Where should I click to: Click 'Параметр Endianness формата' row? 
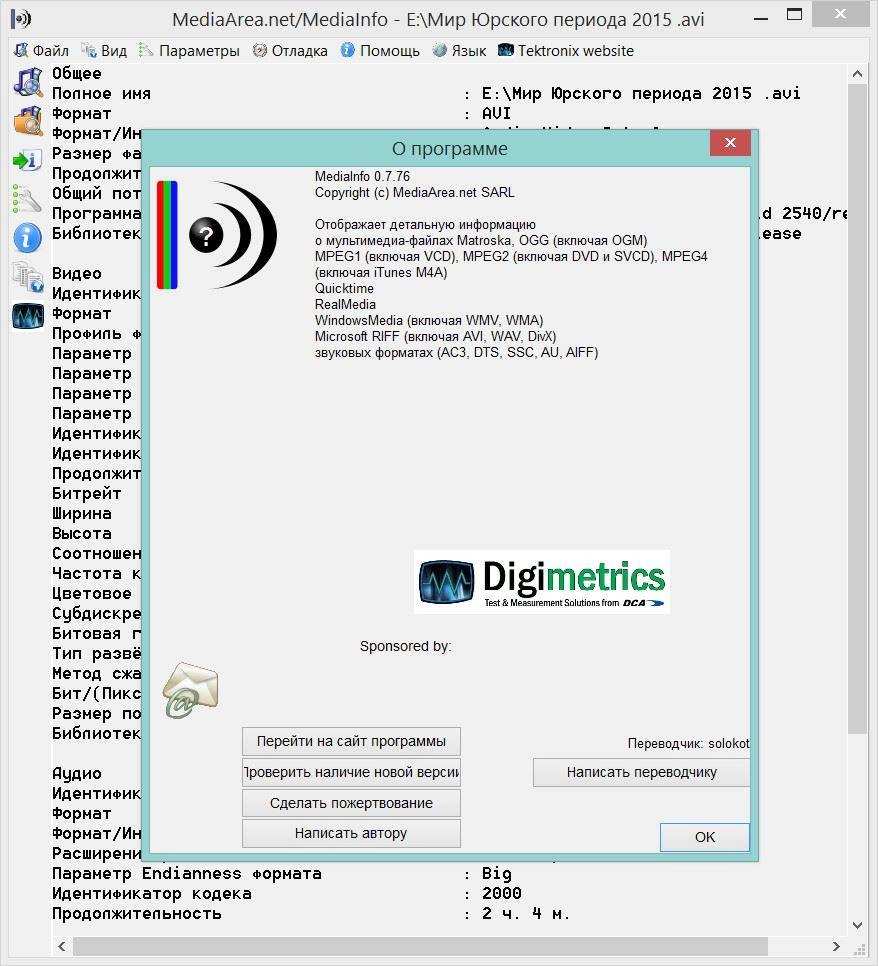click(282, 874)
